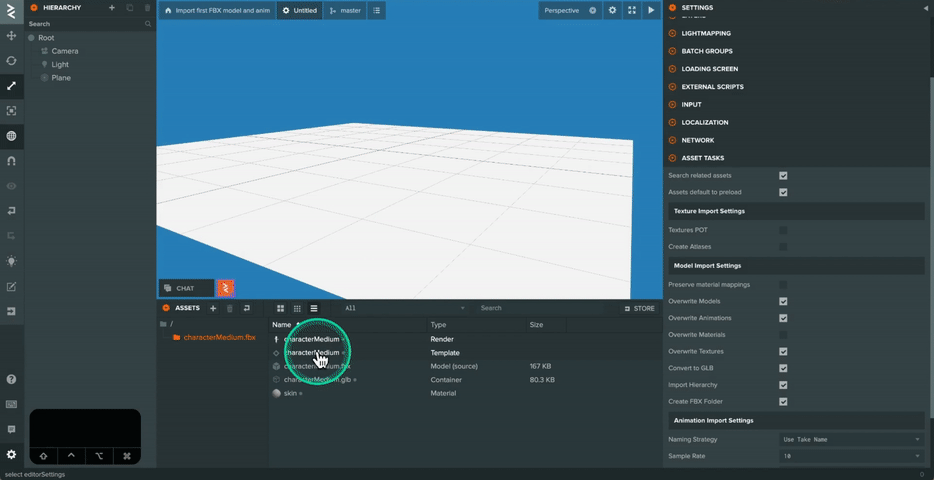Image resolution: width=934 pixels, height=480 pixels.
Task: Open help question mark icon
Action: click(x=11, y=379)
